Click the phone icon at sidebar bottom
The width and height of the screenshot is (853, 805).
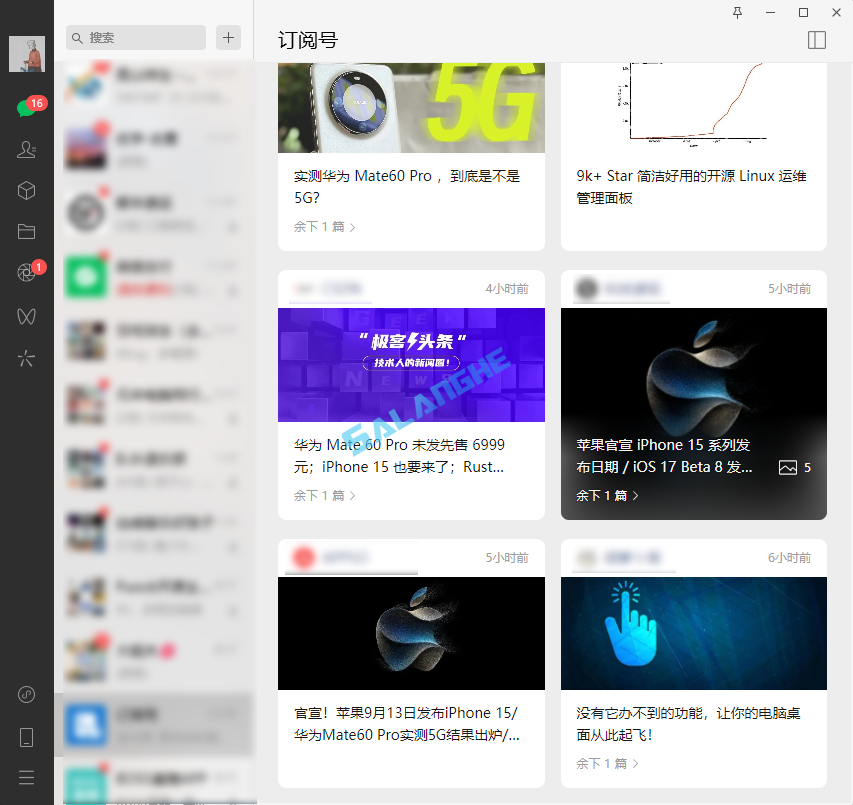click(x=26, y=738)
